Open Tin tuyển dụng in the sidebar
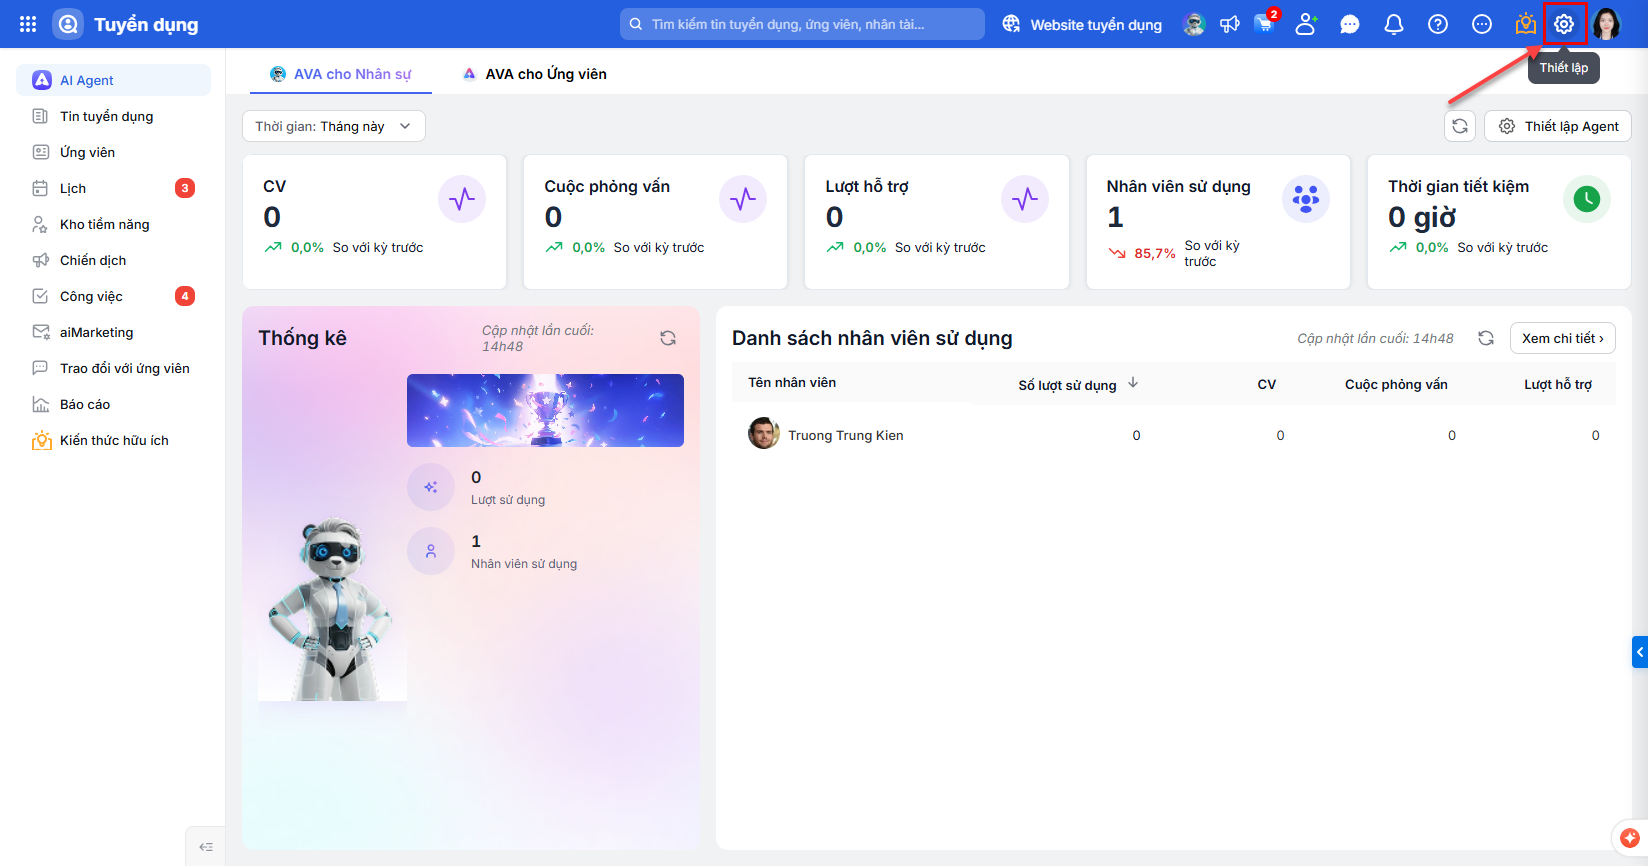 tap(114, 116)
